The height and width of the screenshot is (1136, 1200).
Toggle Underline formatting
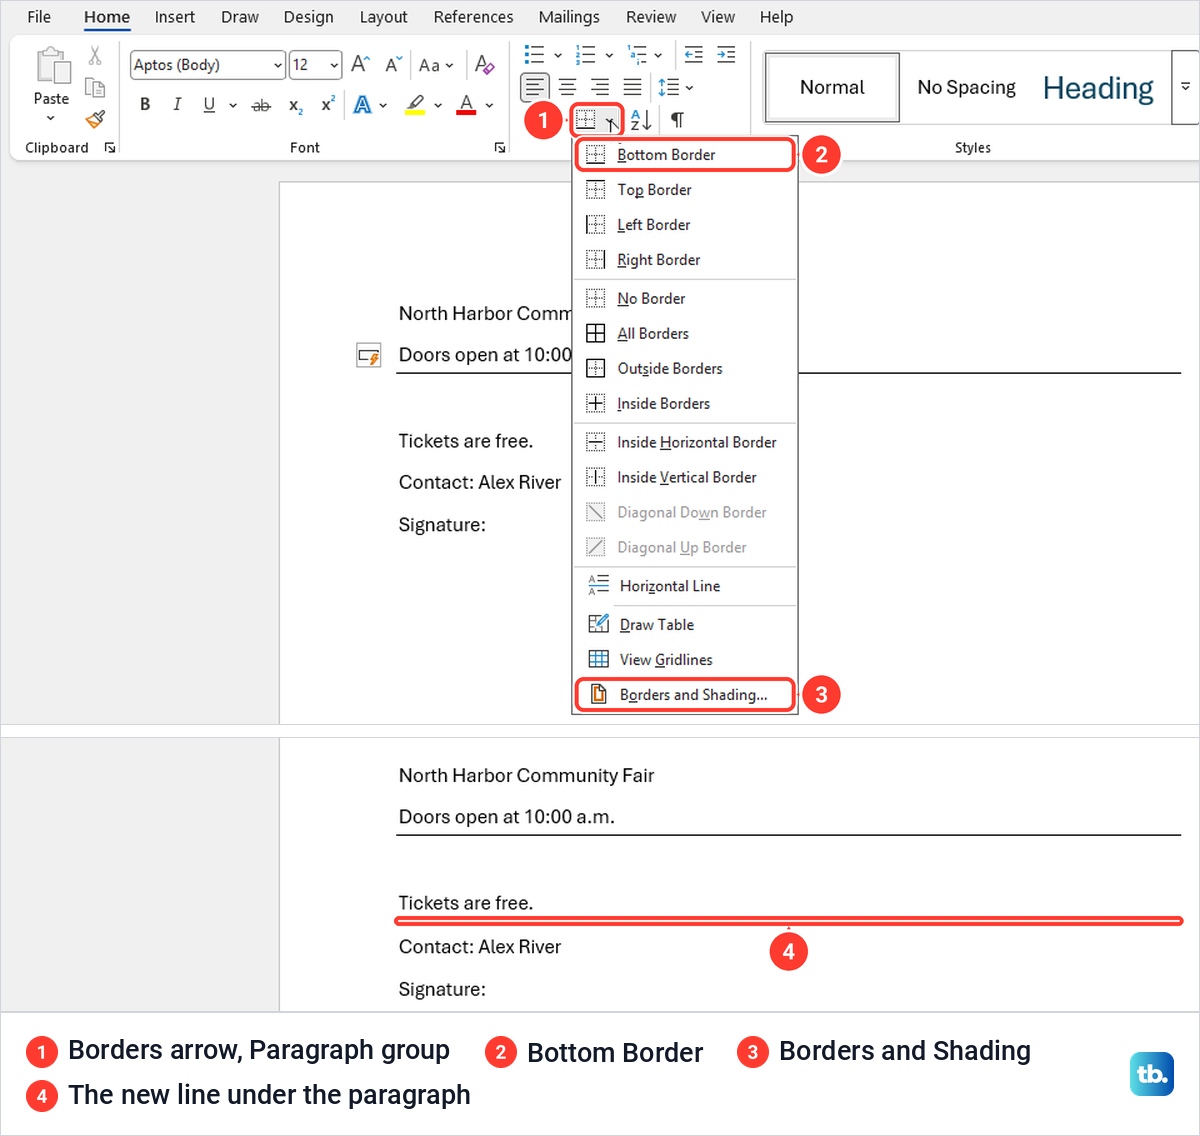209,104
